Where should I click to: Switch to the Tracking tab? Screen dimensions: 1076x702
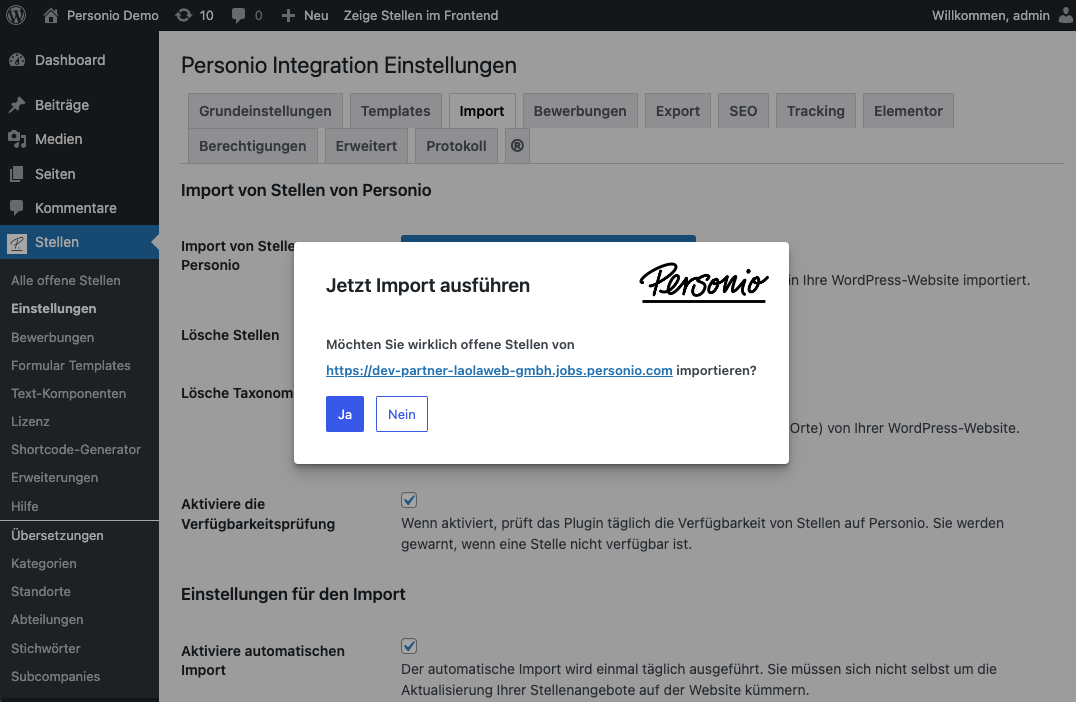point(816,110)
